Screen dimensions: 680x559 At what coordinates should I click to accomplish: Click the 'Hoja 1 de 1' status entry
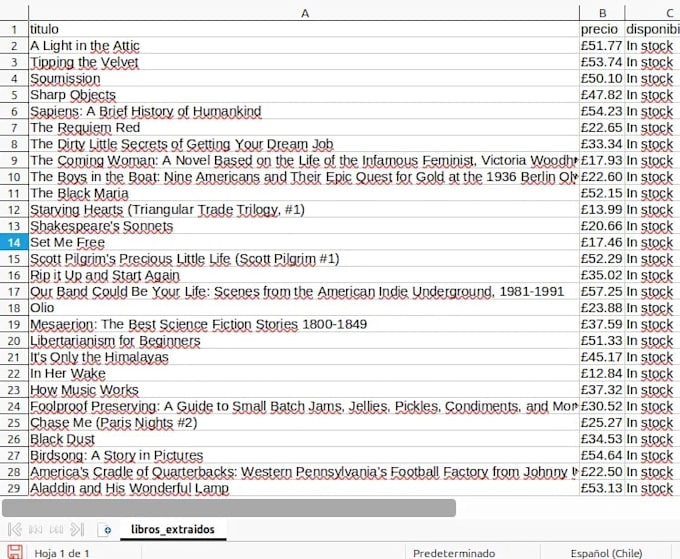tap(62, 553)
